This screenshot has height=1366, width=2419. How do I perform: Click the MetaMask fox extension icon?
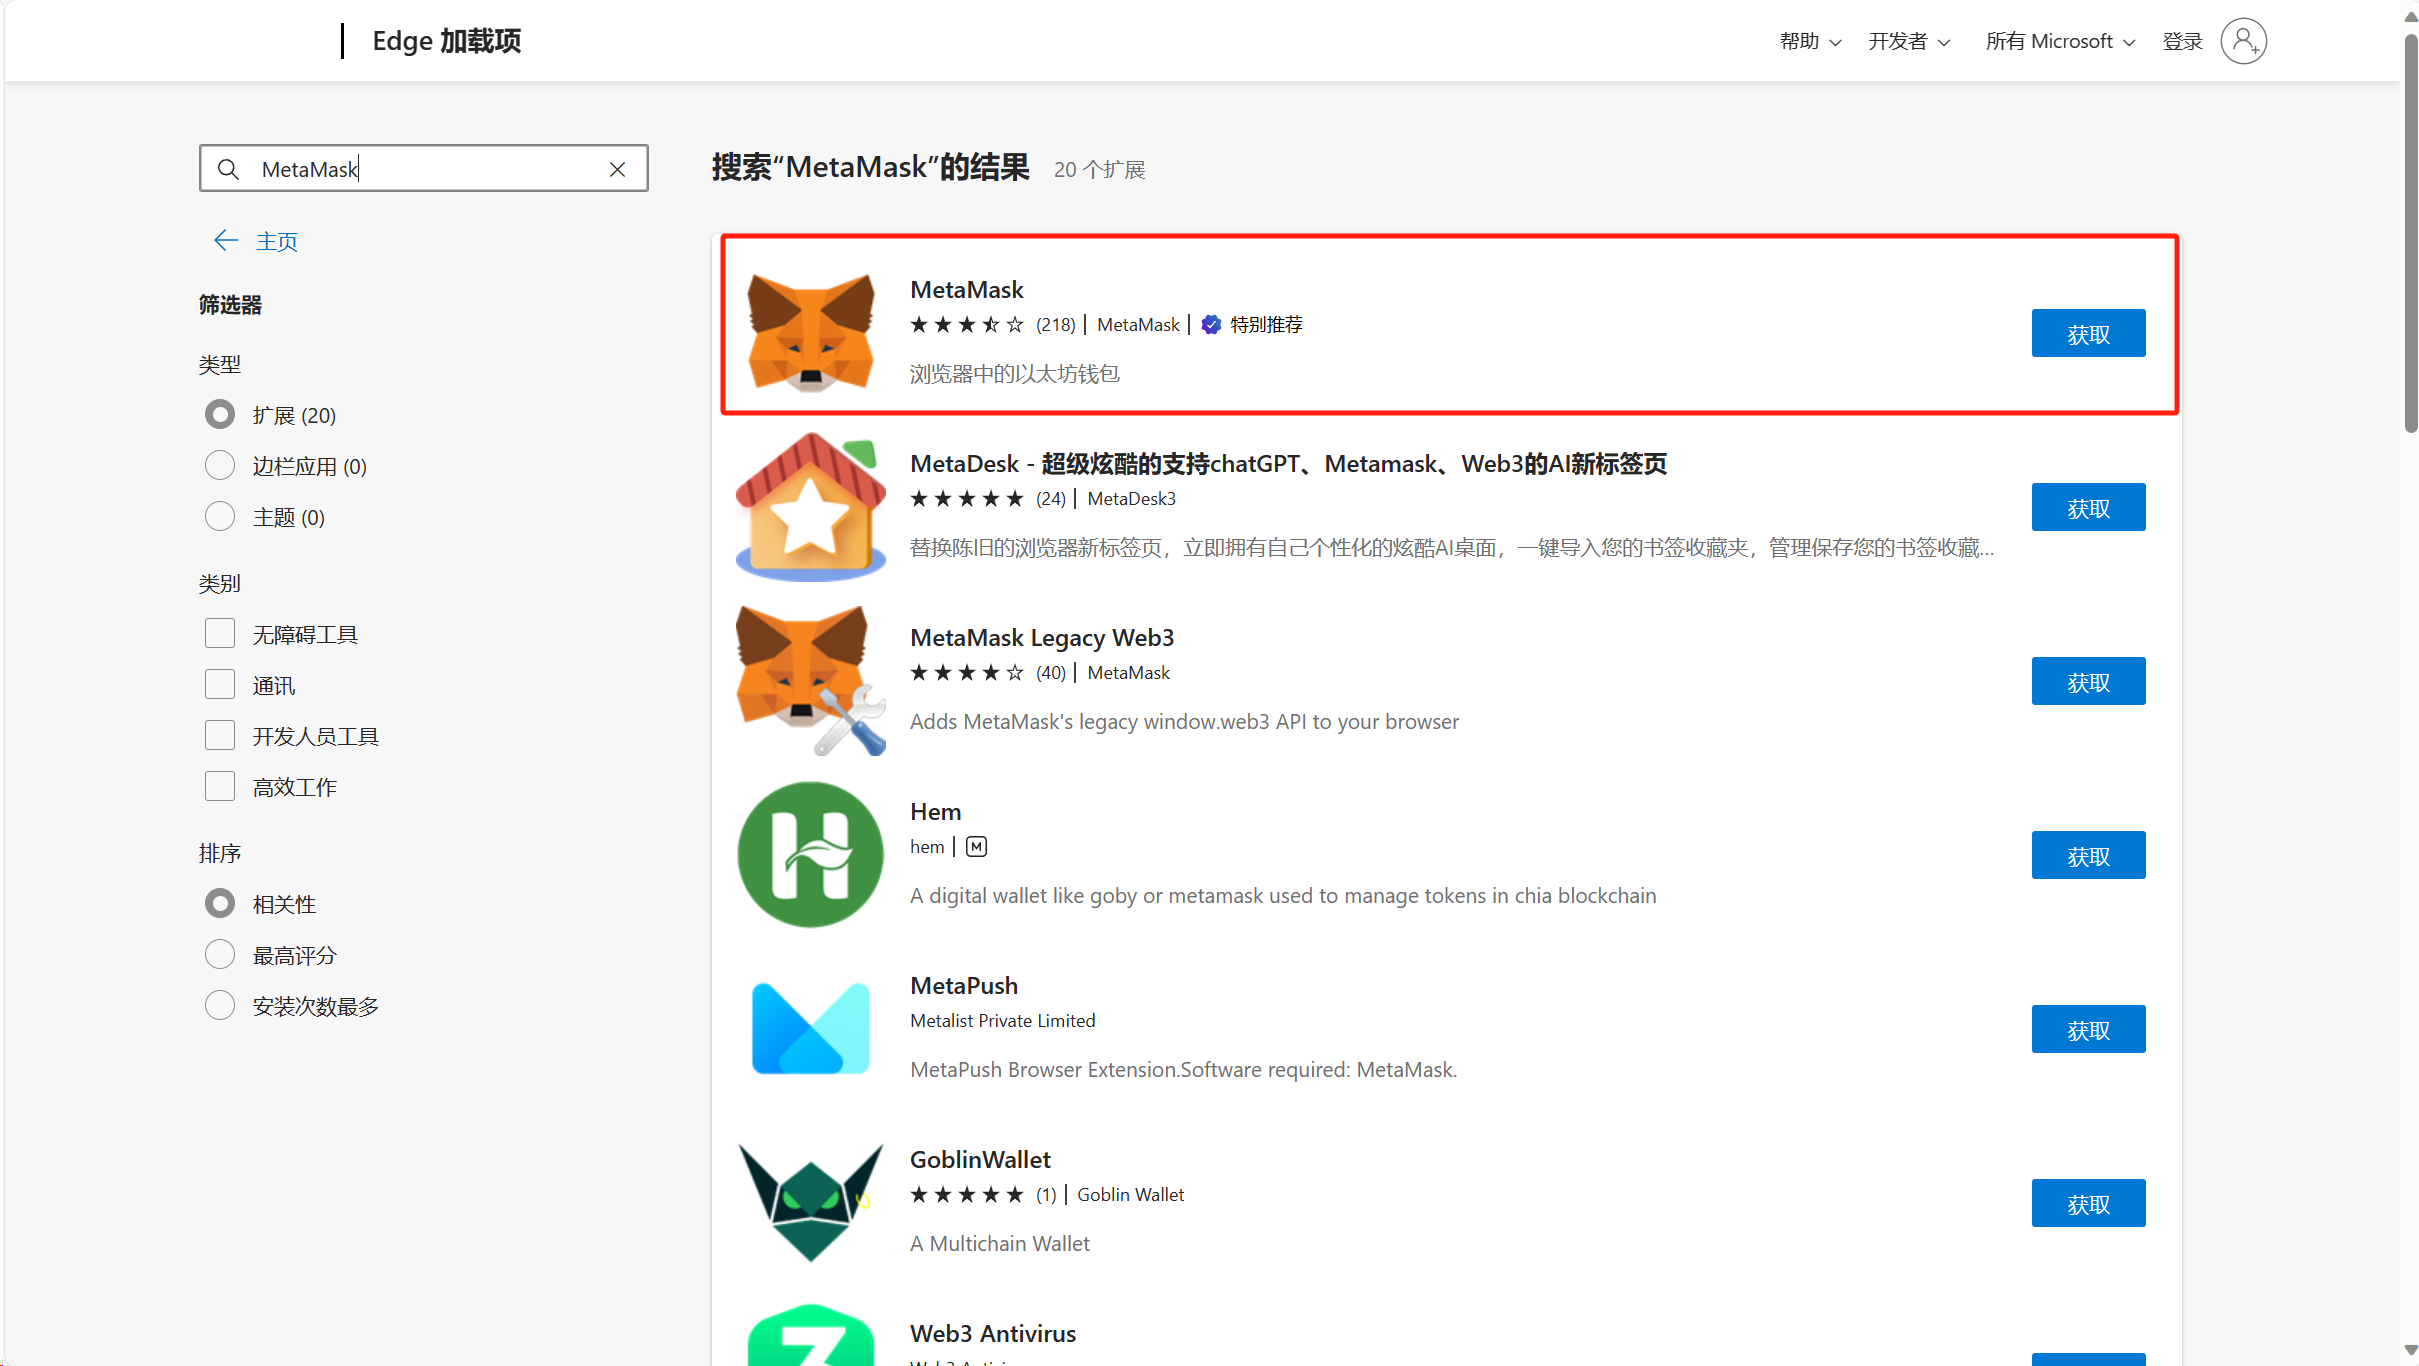tap(810, 331)
